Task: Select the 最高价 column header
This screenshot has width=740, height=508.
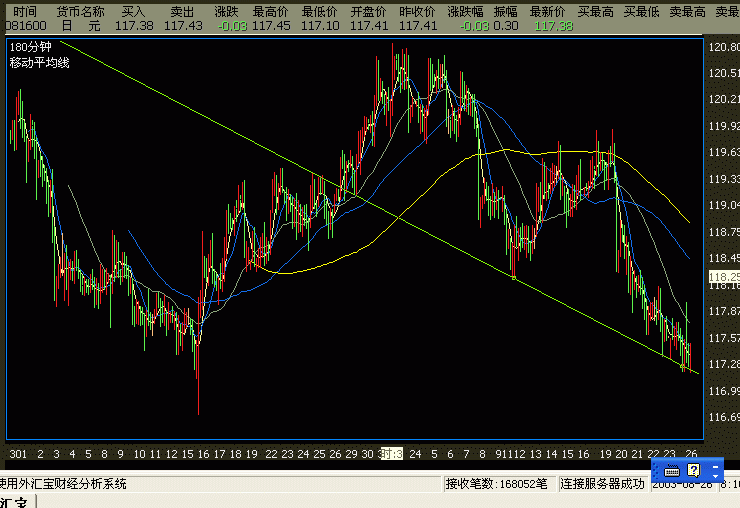Action: pyautogui.click(x=270, y=12)
